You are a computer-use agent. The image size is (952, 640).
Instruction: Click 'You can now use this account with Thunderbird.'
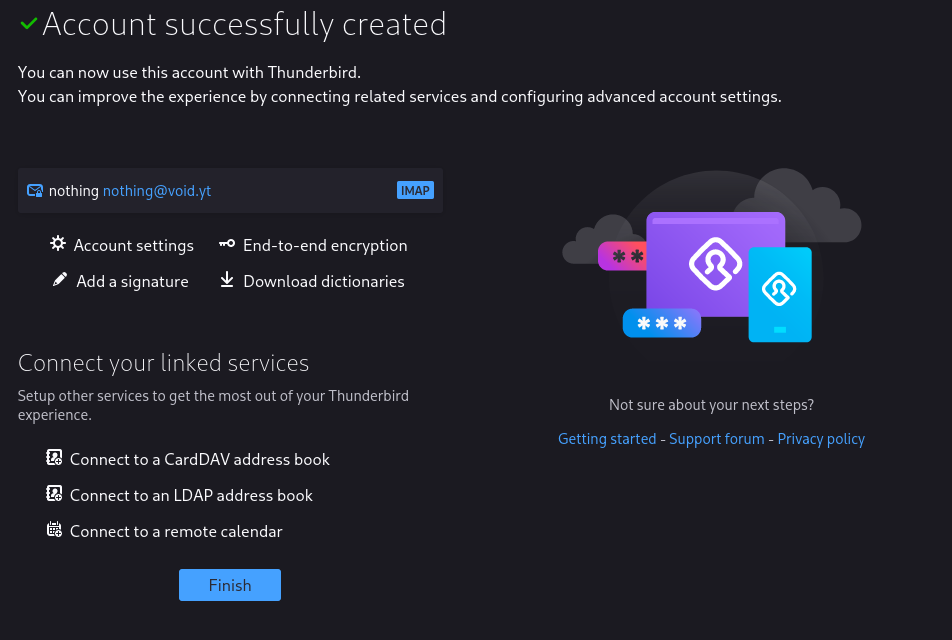point(189,72)
